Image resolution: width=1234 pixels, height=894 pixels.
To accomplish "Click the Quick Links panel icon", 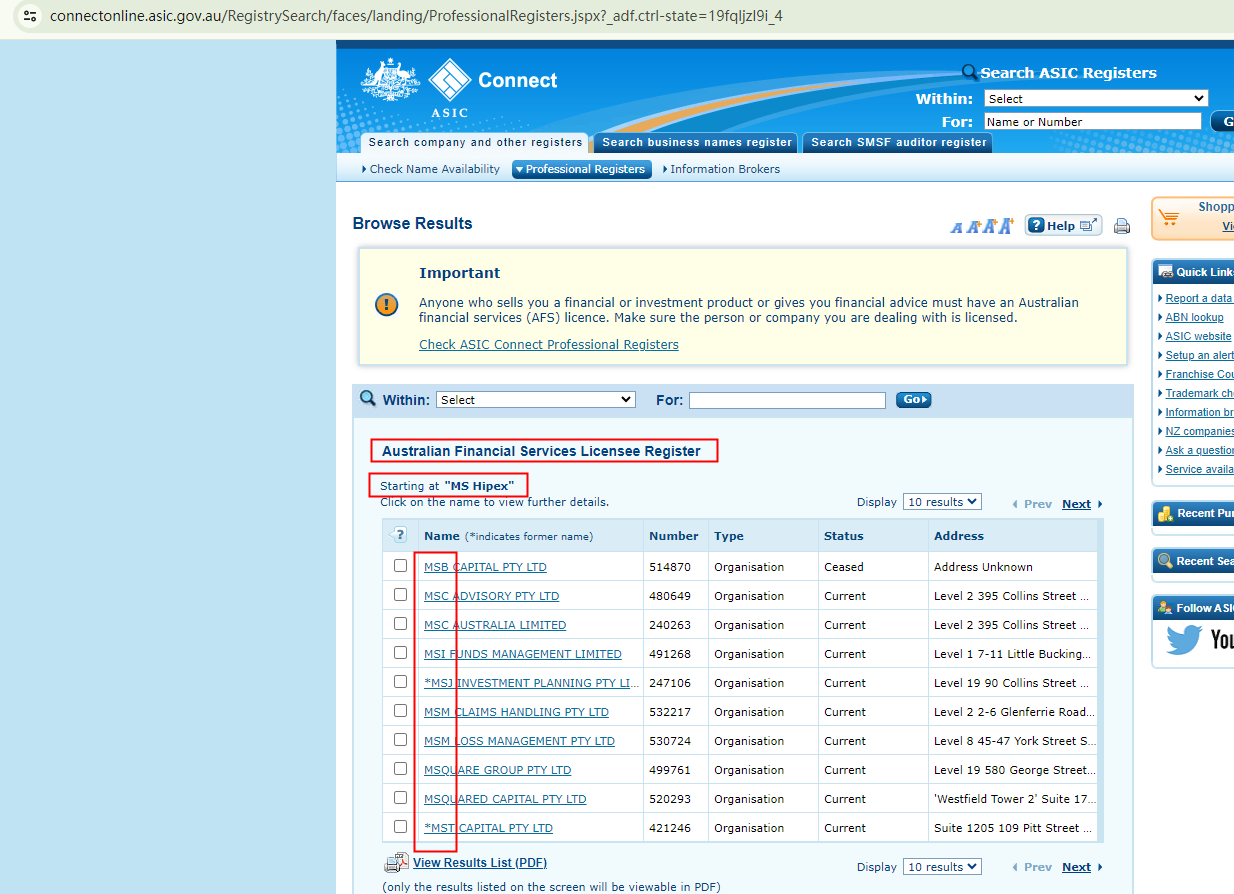I will tap(1164, 272).
